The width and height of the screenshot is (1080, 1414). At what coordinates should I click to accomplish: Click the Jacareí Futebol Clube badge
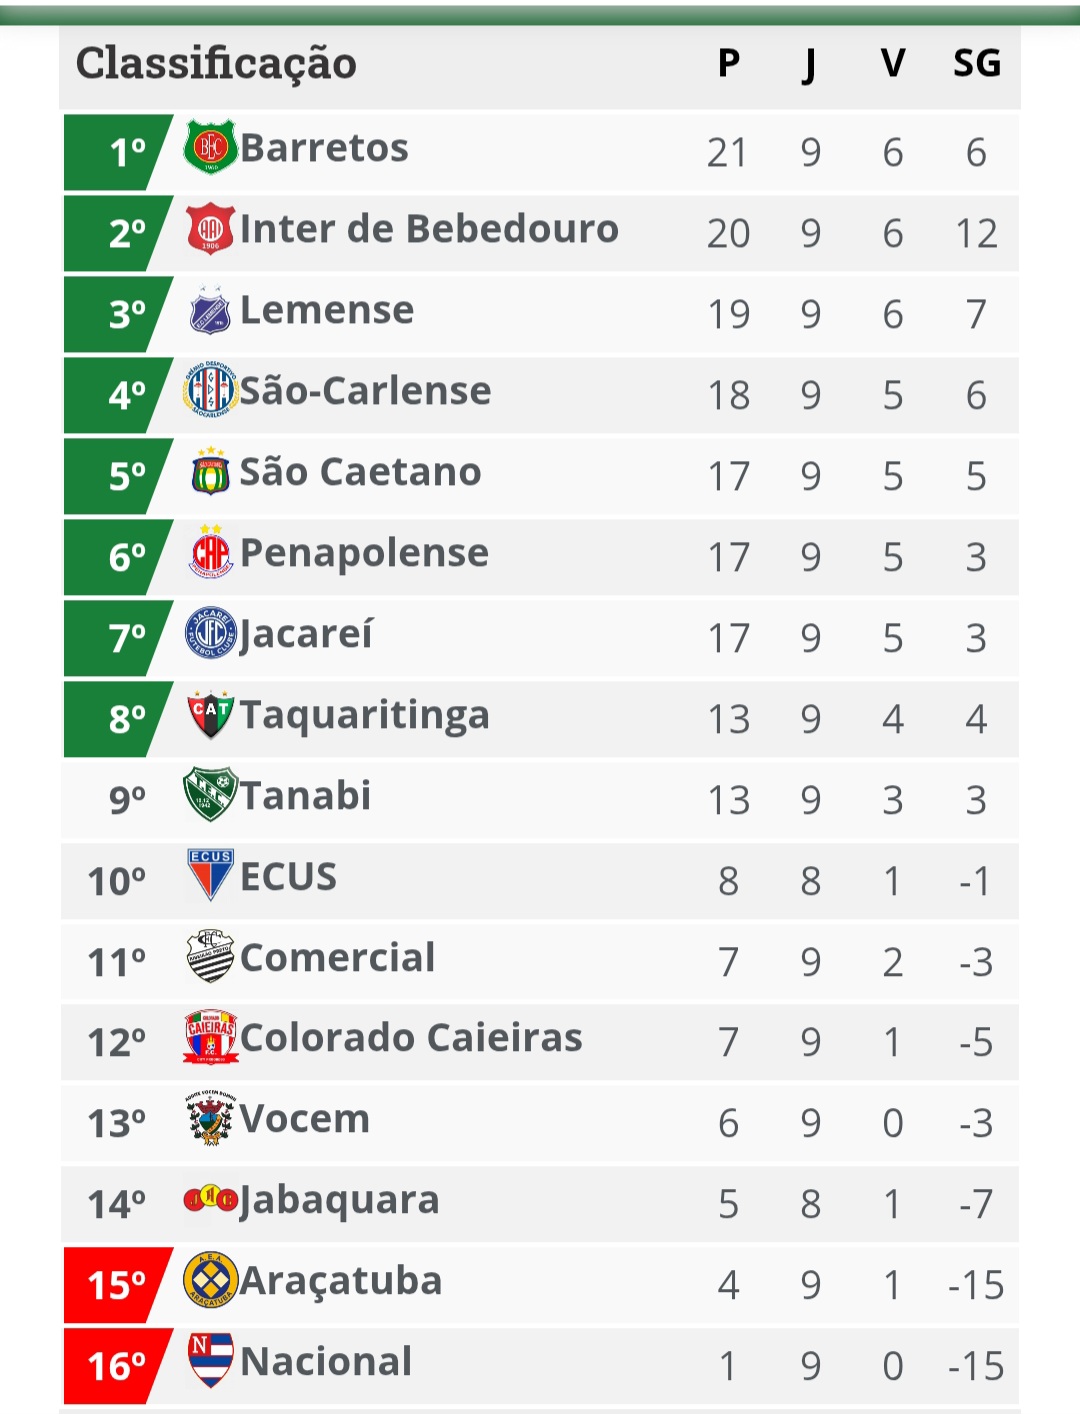[x=210, y=633]
